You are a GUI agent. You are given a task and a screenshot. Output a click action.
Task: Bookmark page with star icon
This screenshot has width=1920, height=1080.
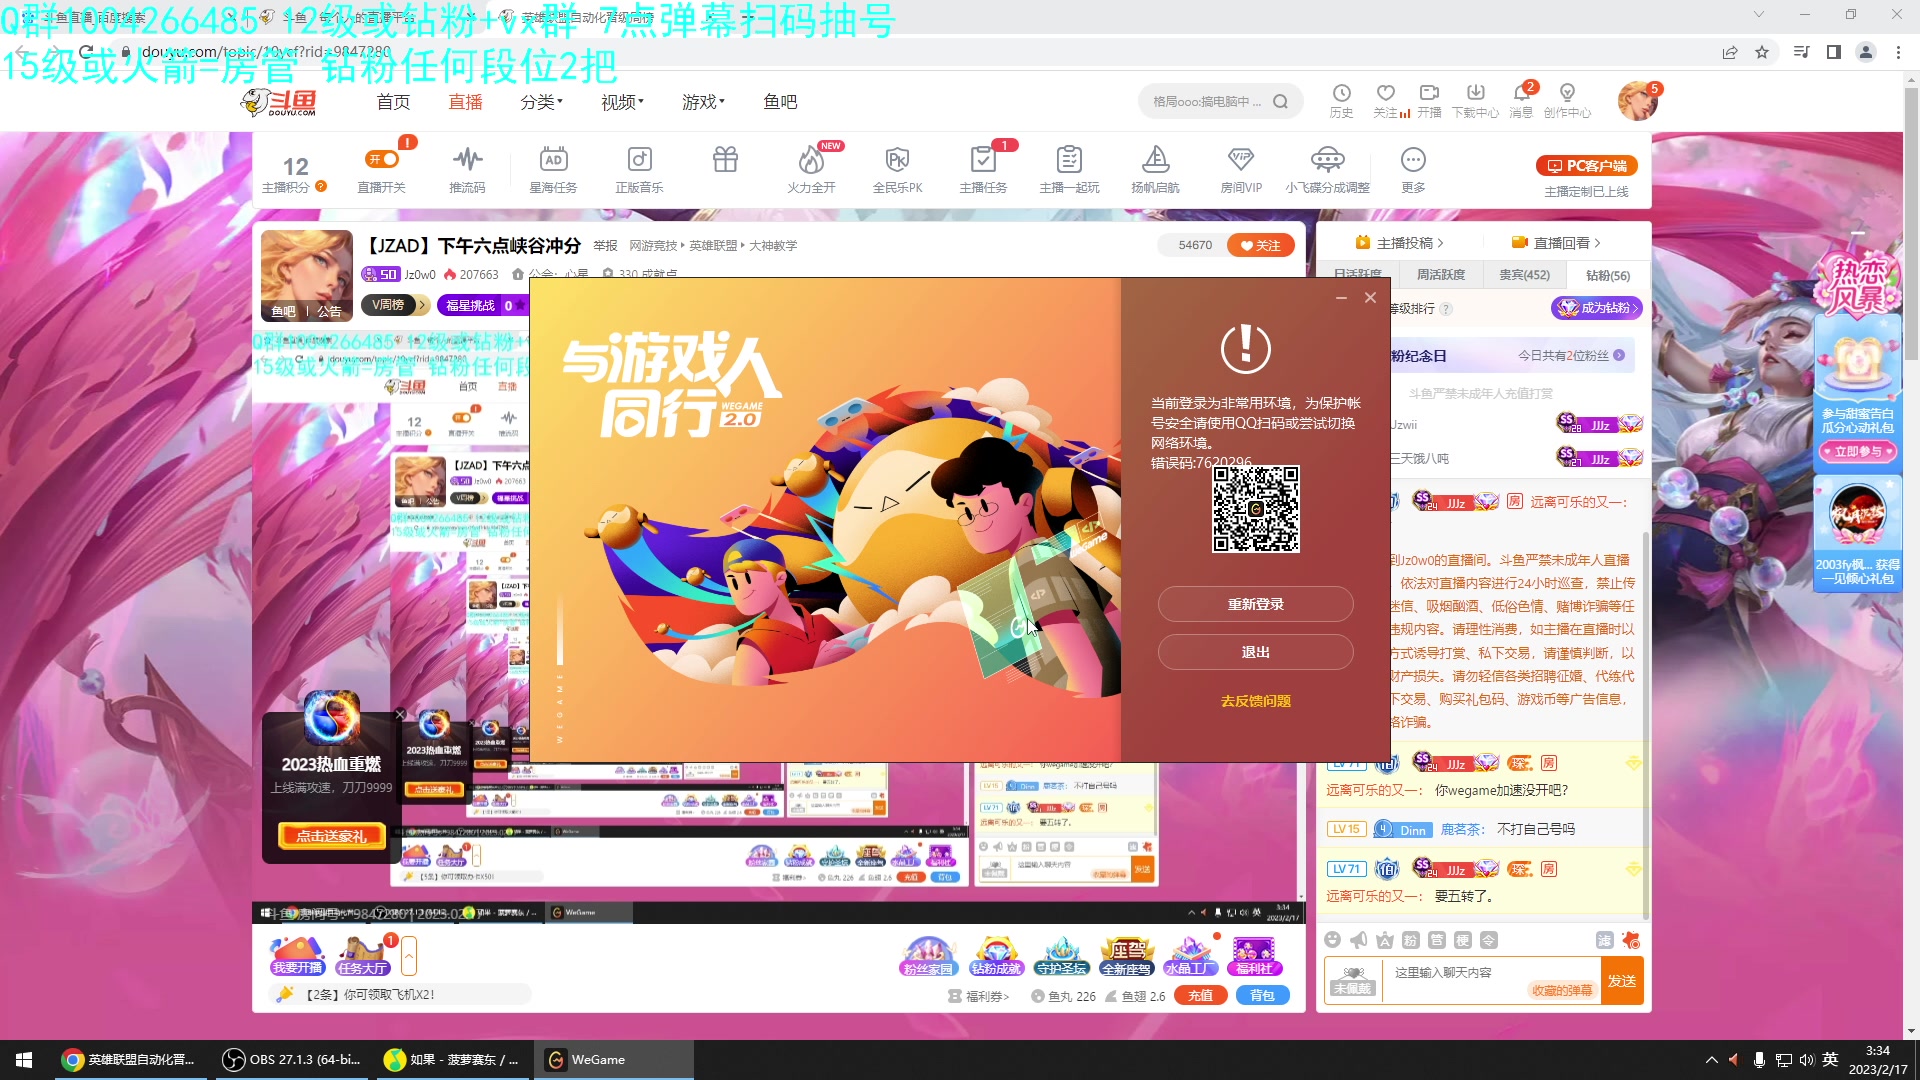pyautogui.click(x=1762, y=52)
